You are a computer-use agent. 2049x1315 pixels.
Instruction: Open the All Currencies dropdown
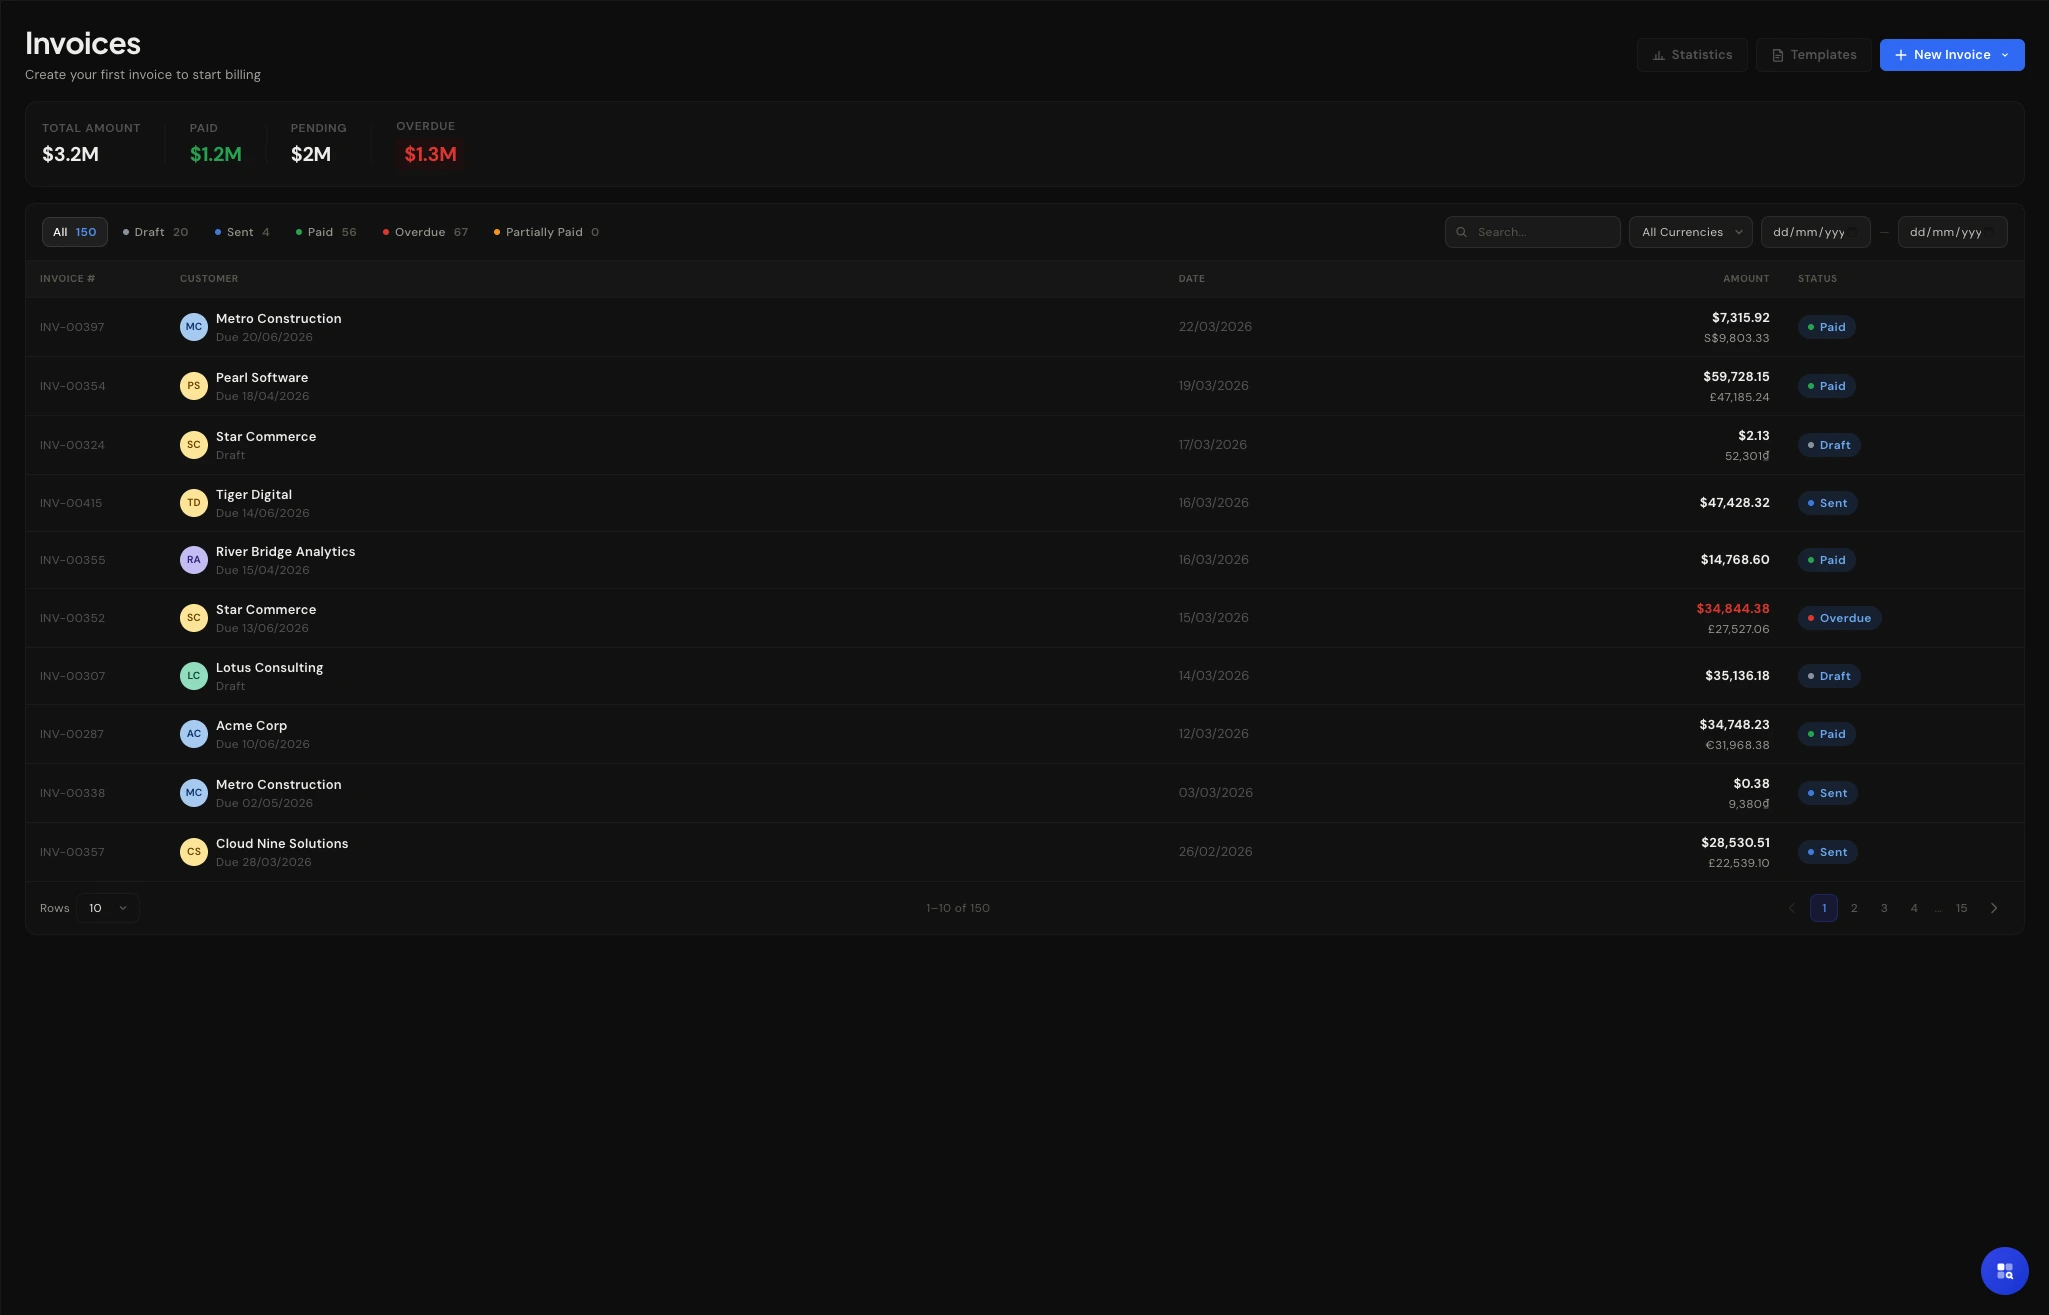pos(1690,232)
